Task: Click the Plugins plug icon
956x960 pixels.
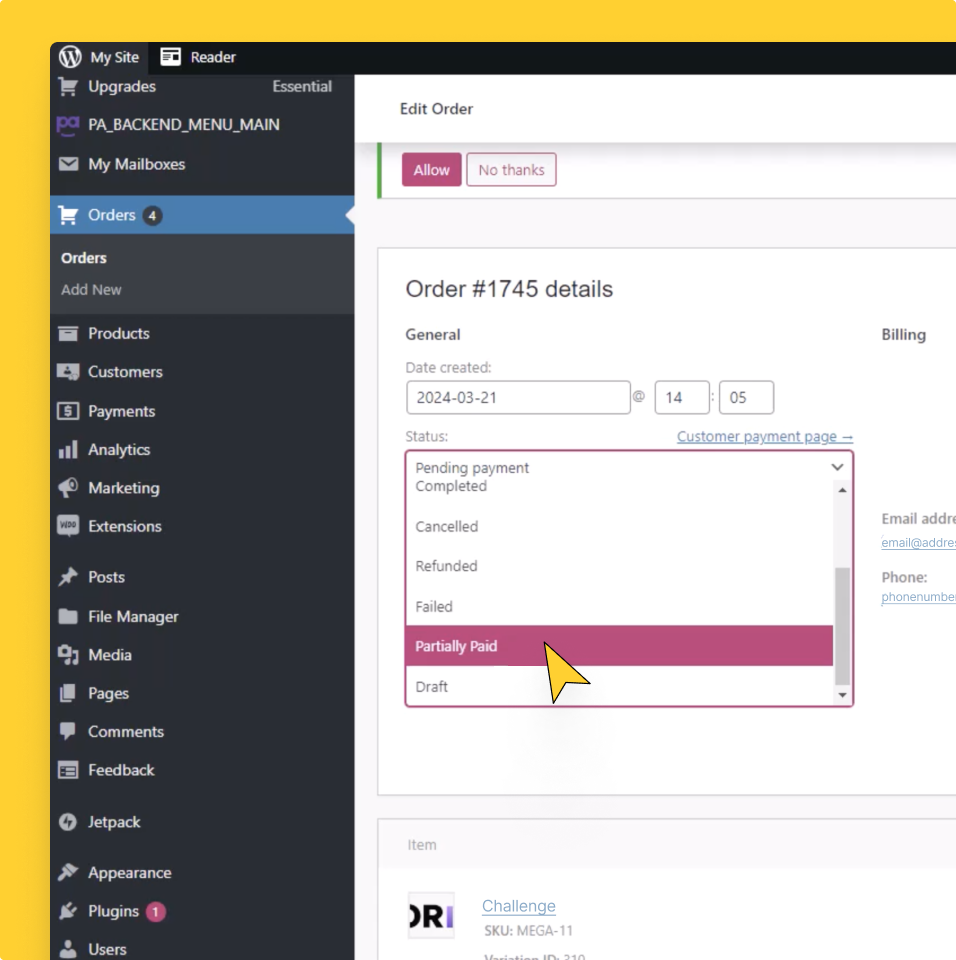Action: pos(68,911)
